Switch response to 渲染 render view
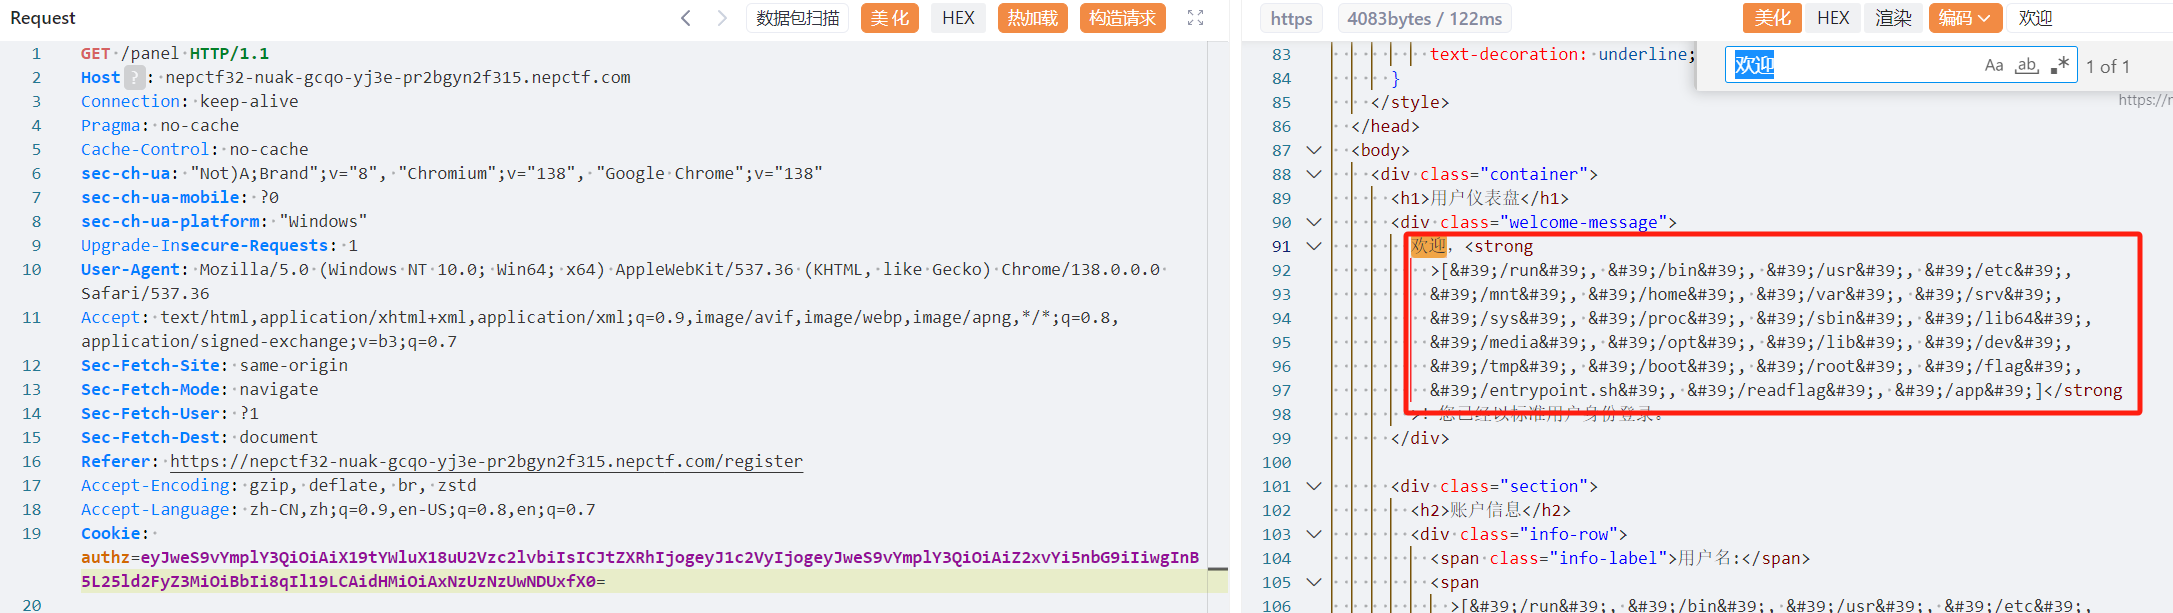The height and width of the screenshot is (613, 2173). pyautogui.click(x=1893, y=18)
